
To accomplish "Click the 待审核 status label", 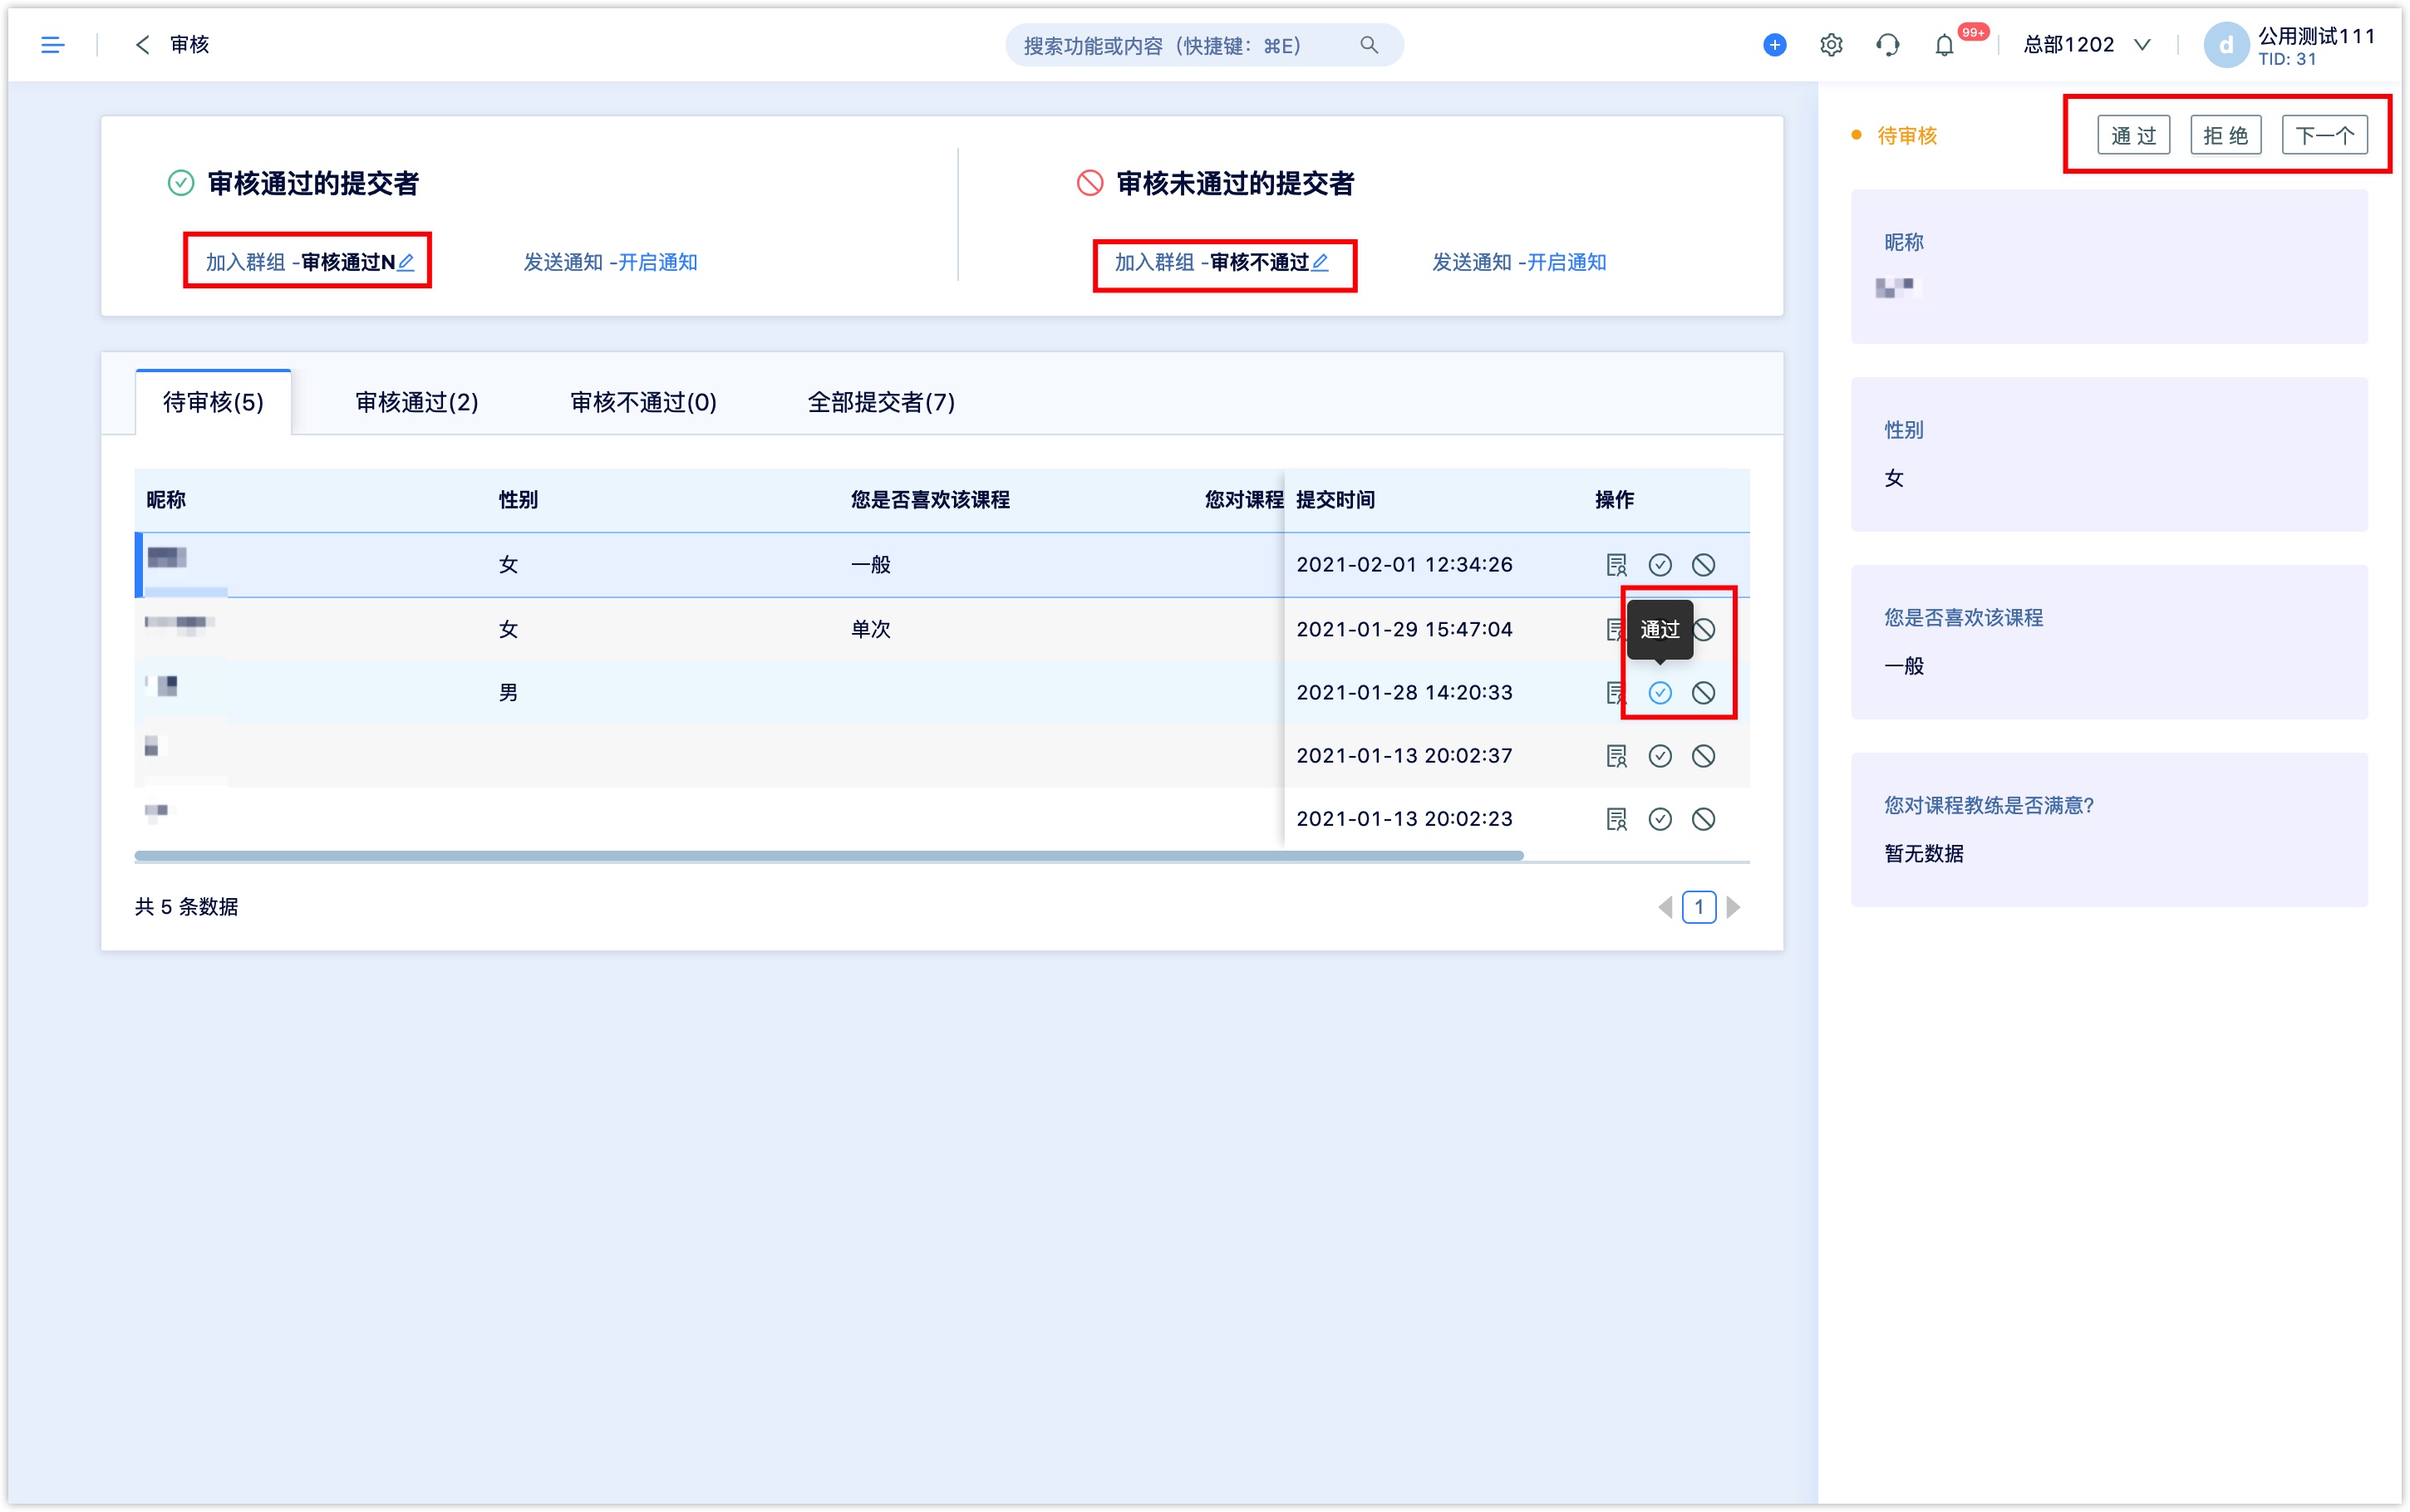I will [1906, 136].
